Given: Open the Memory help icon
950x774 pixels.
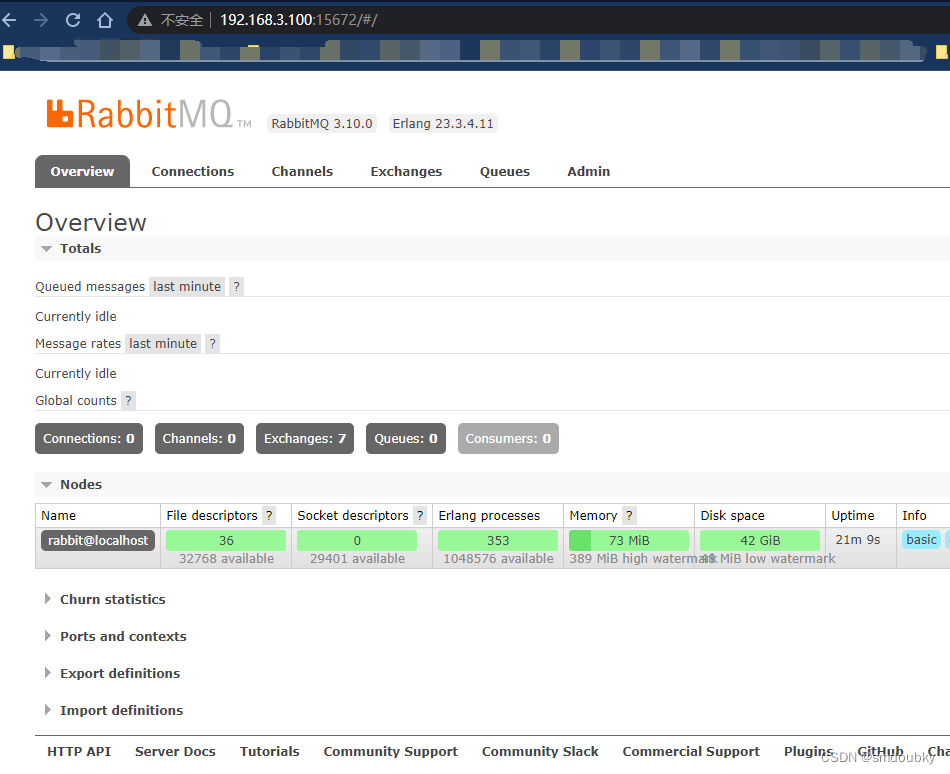Looking at the screenshot, I should (x=630, y=515).
